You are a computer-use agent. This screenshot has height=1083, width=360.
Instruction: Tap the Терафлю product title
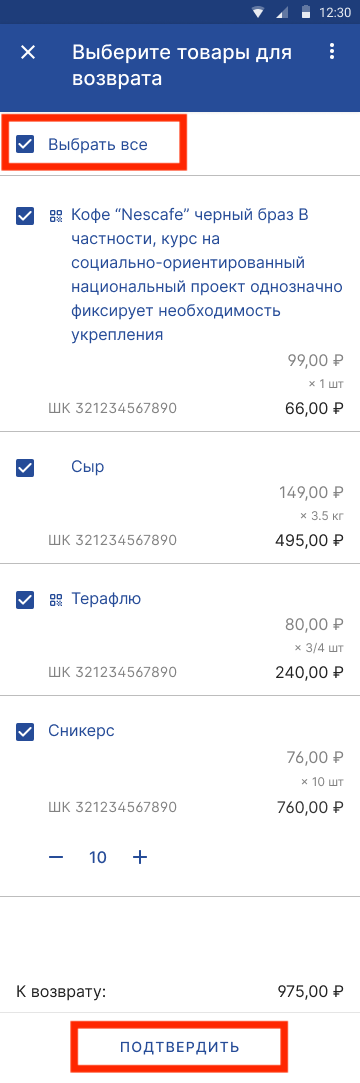[106, 599]
